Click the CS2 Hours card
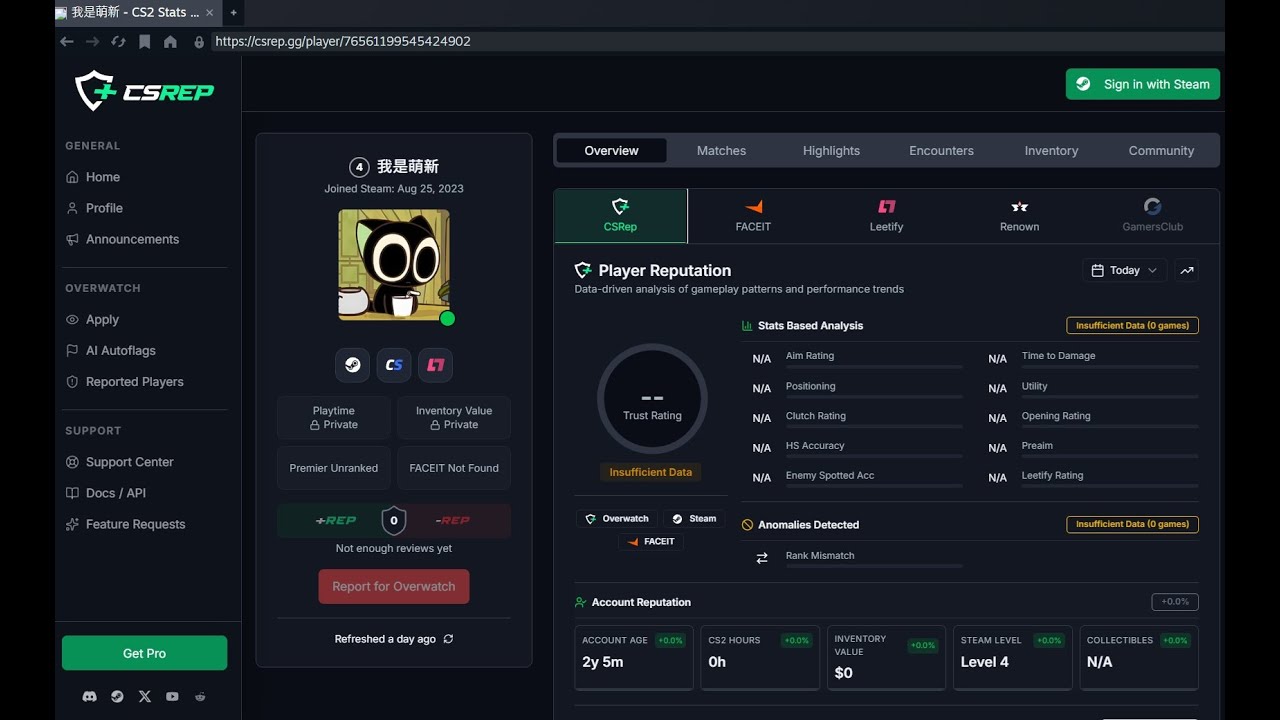The height and width of the screenshot is (720, 1280). [760, 658]
